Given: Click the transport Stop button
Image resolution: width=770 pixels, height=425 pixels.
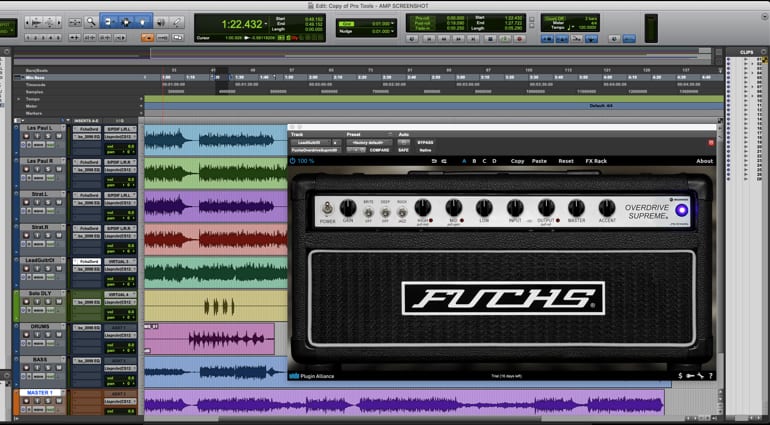Looking at the screenshot, I should click(489, 38).
